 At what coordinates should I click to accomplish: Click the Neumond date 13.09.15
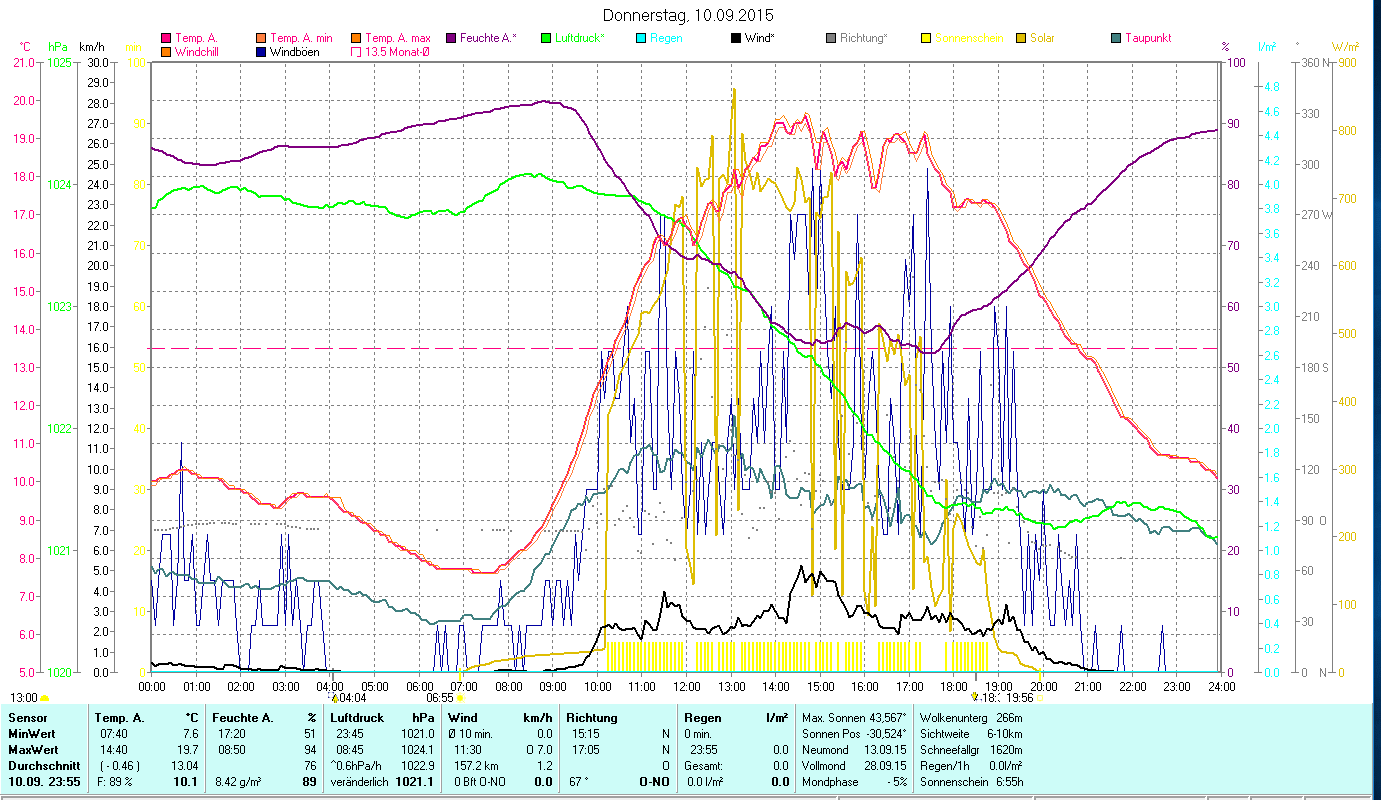pyautogui.click(x=885, y=749)
